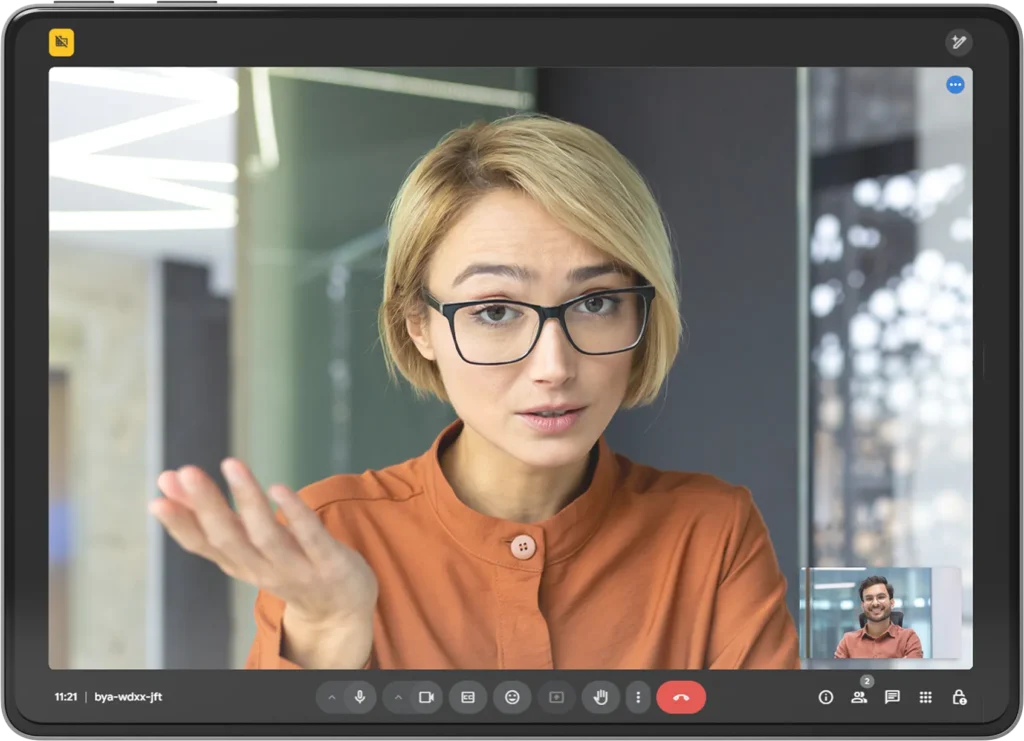Click the participant count badge 2
Screen dimensions: 1024x741
[x=867, y=681]
